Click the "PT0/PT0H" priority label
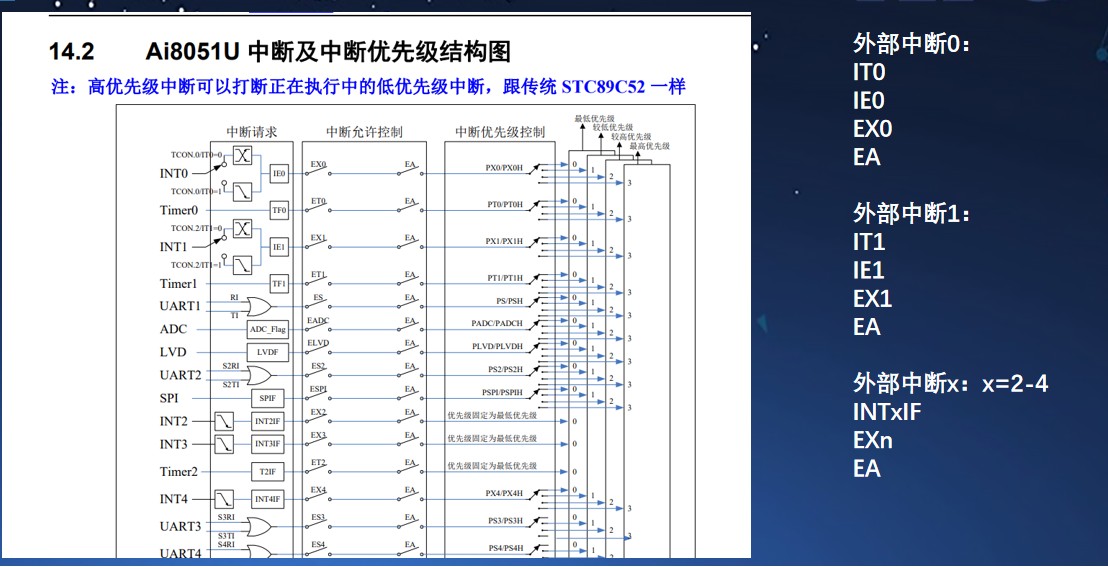1108x569 pixels. coord(505,205)
